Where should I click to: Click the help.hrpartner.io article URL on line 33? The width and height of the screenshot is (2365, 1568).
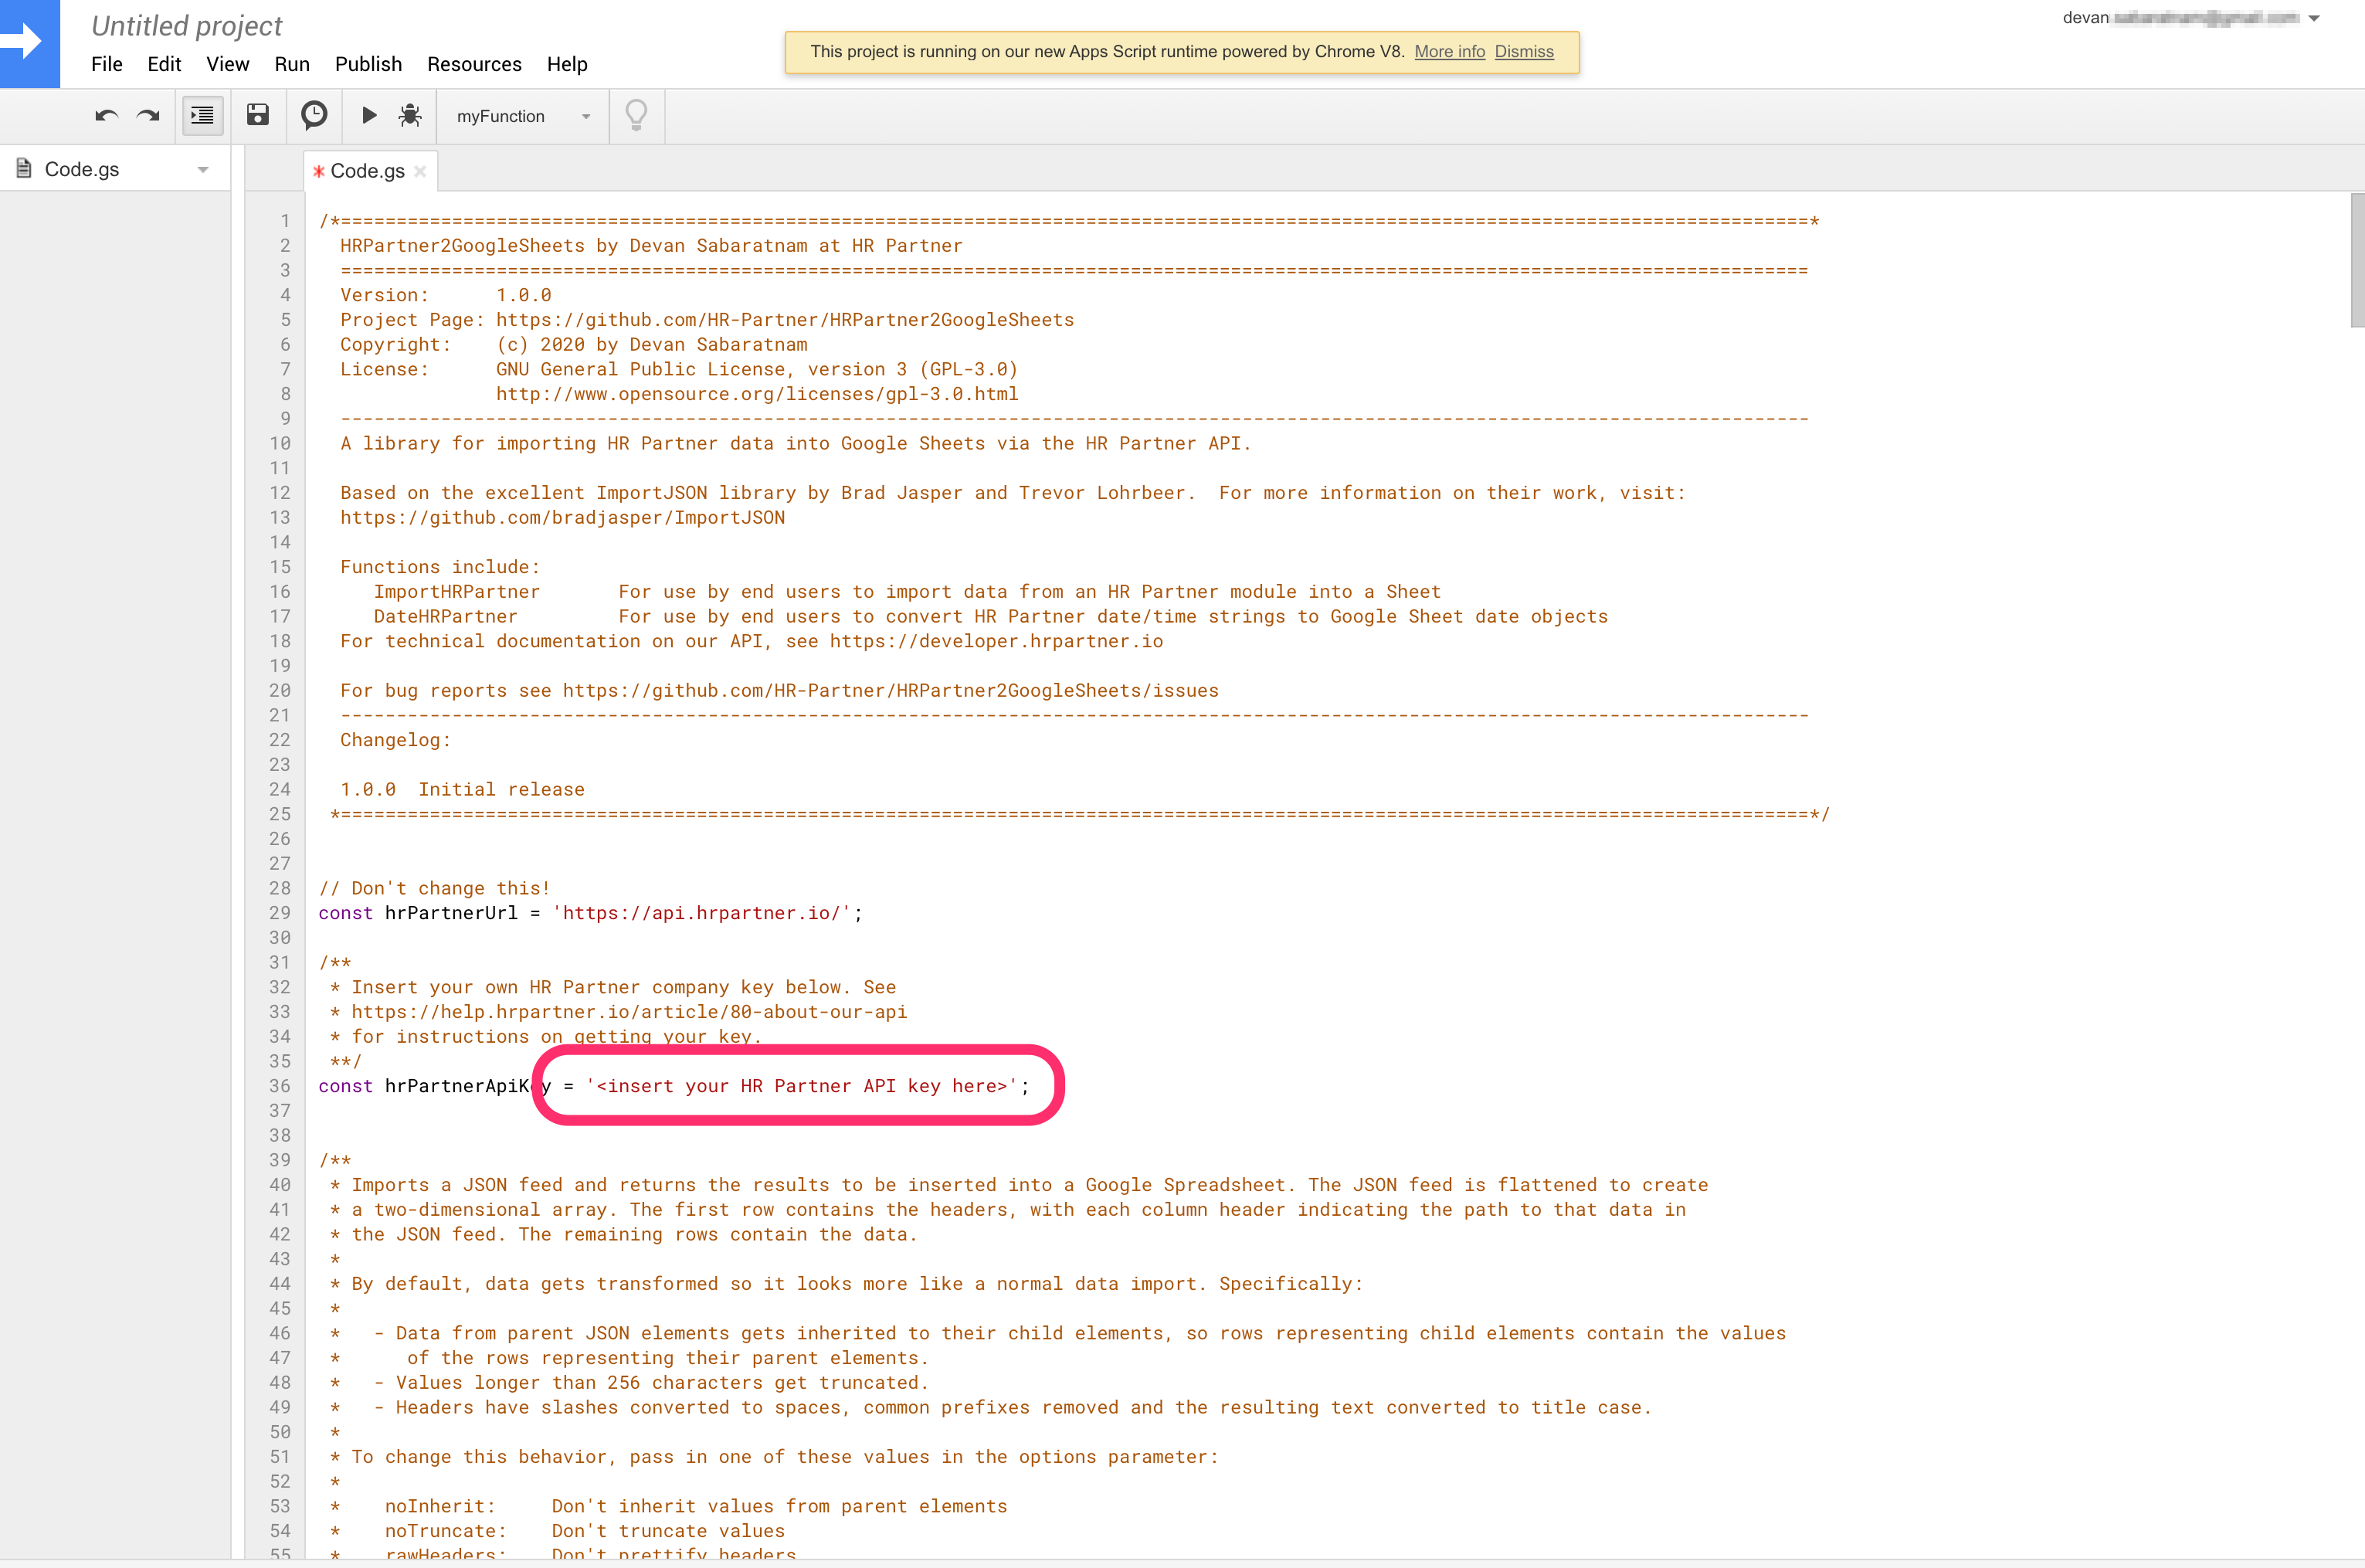629,1012
